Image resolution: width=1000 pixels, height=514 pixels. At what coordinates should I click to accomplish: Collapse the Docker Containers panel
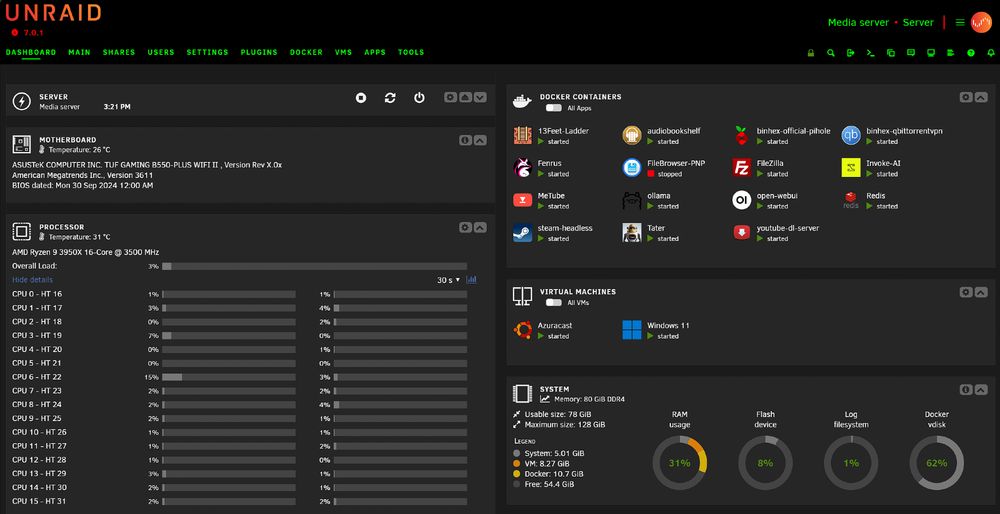(x=981, y=97)
